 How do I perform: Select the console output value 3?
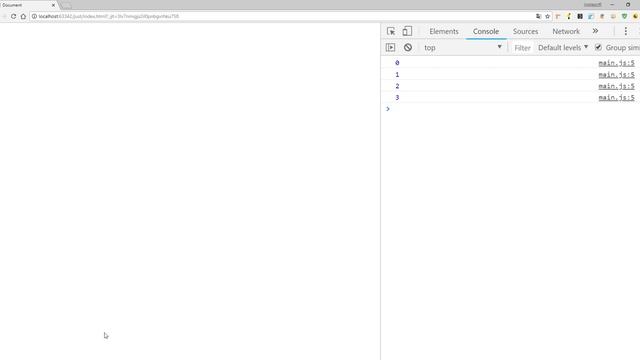[x=397, y=98]
